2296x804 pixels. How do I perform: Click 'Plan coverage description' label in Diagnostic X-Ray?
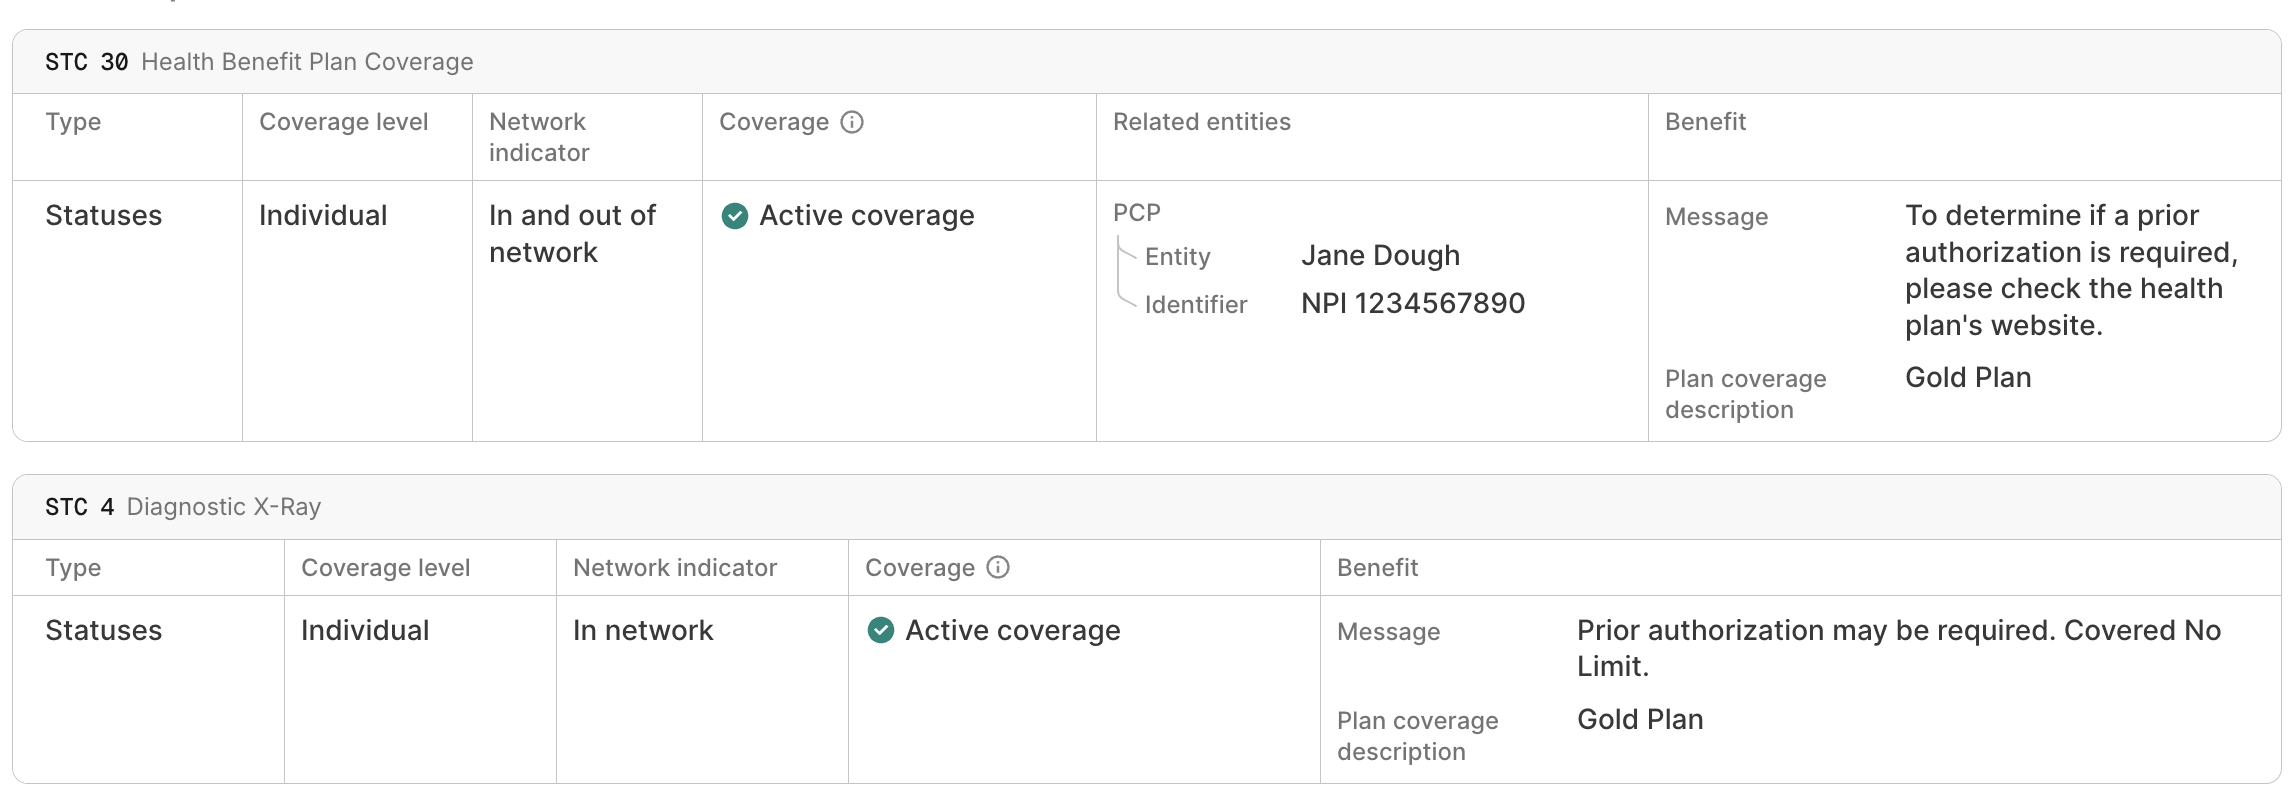pyautogui.click(x=1417, y=736)
